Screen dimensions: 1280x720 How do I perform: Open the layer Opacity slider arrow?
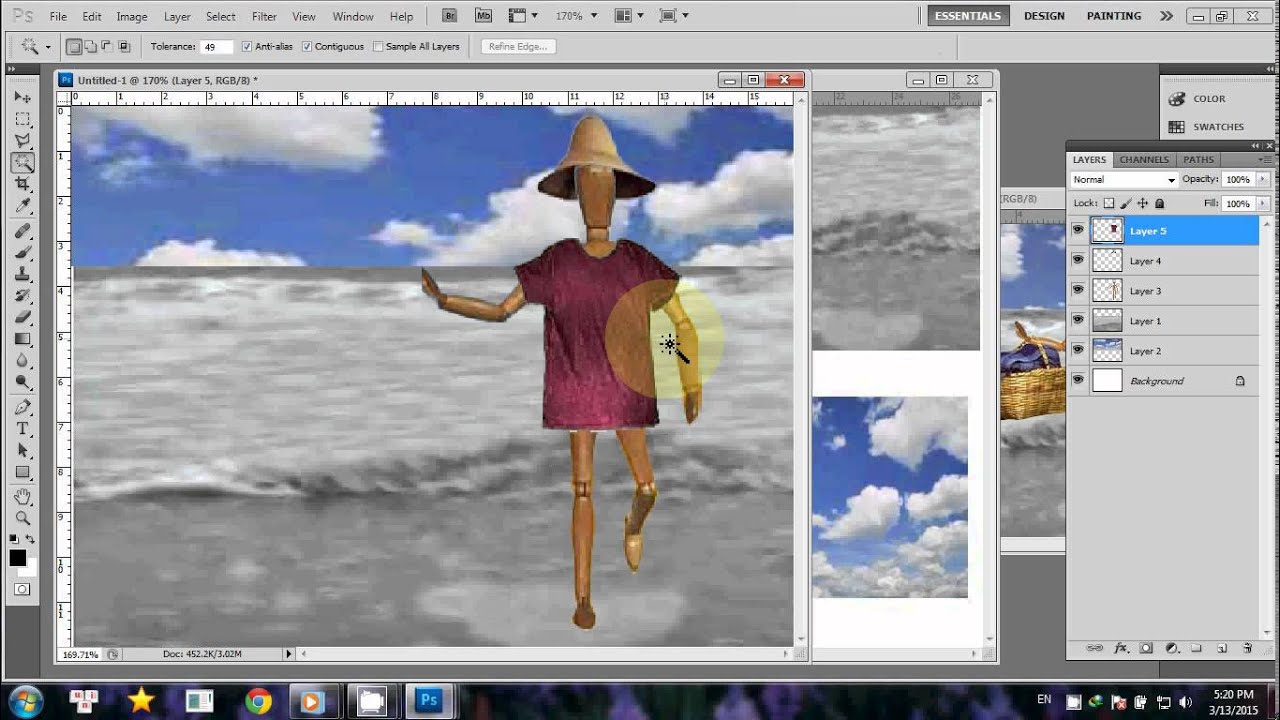click(x=1264, y=180)
